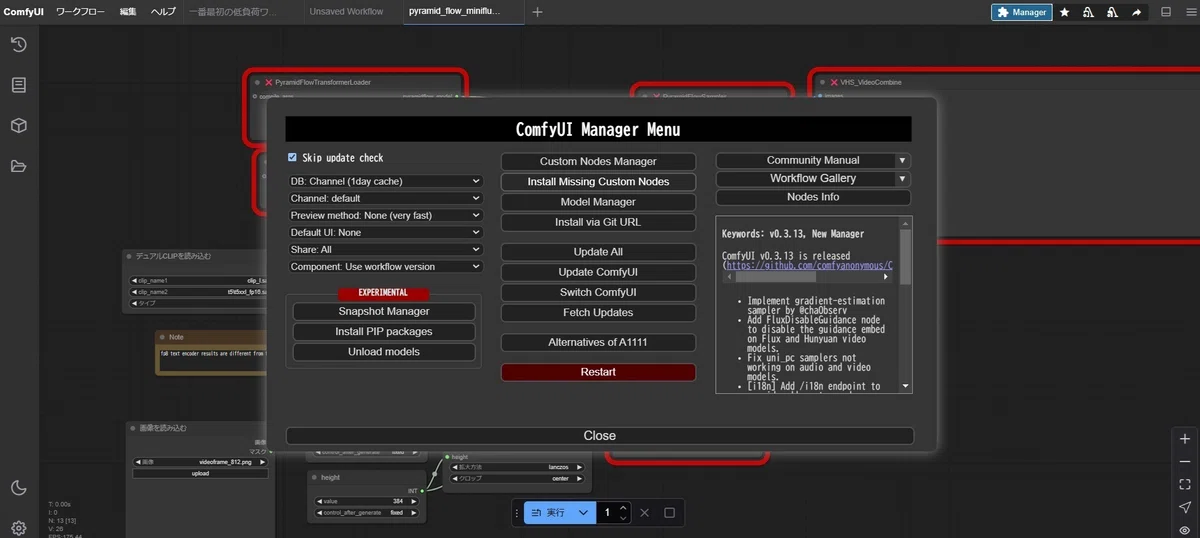Open Alternatives of A1111

(x=598, y=342)
